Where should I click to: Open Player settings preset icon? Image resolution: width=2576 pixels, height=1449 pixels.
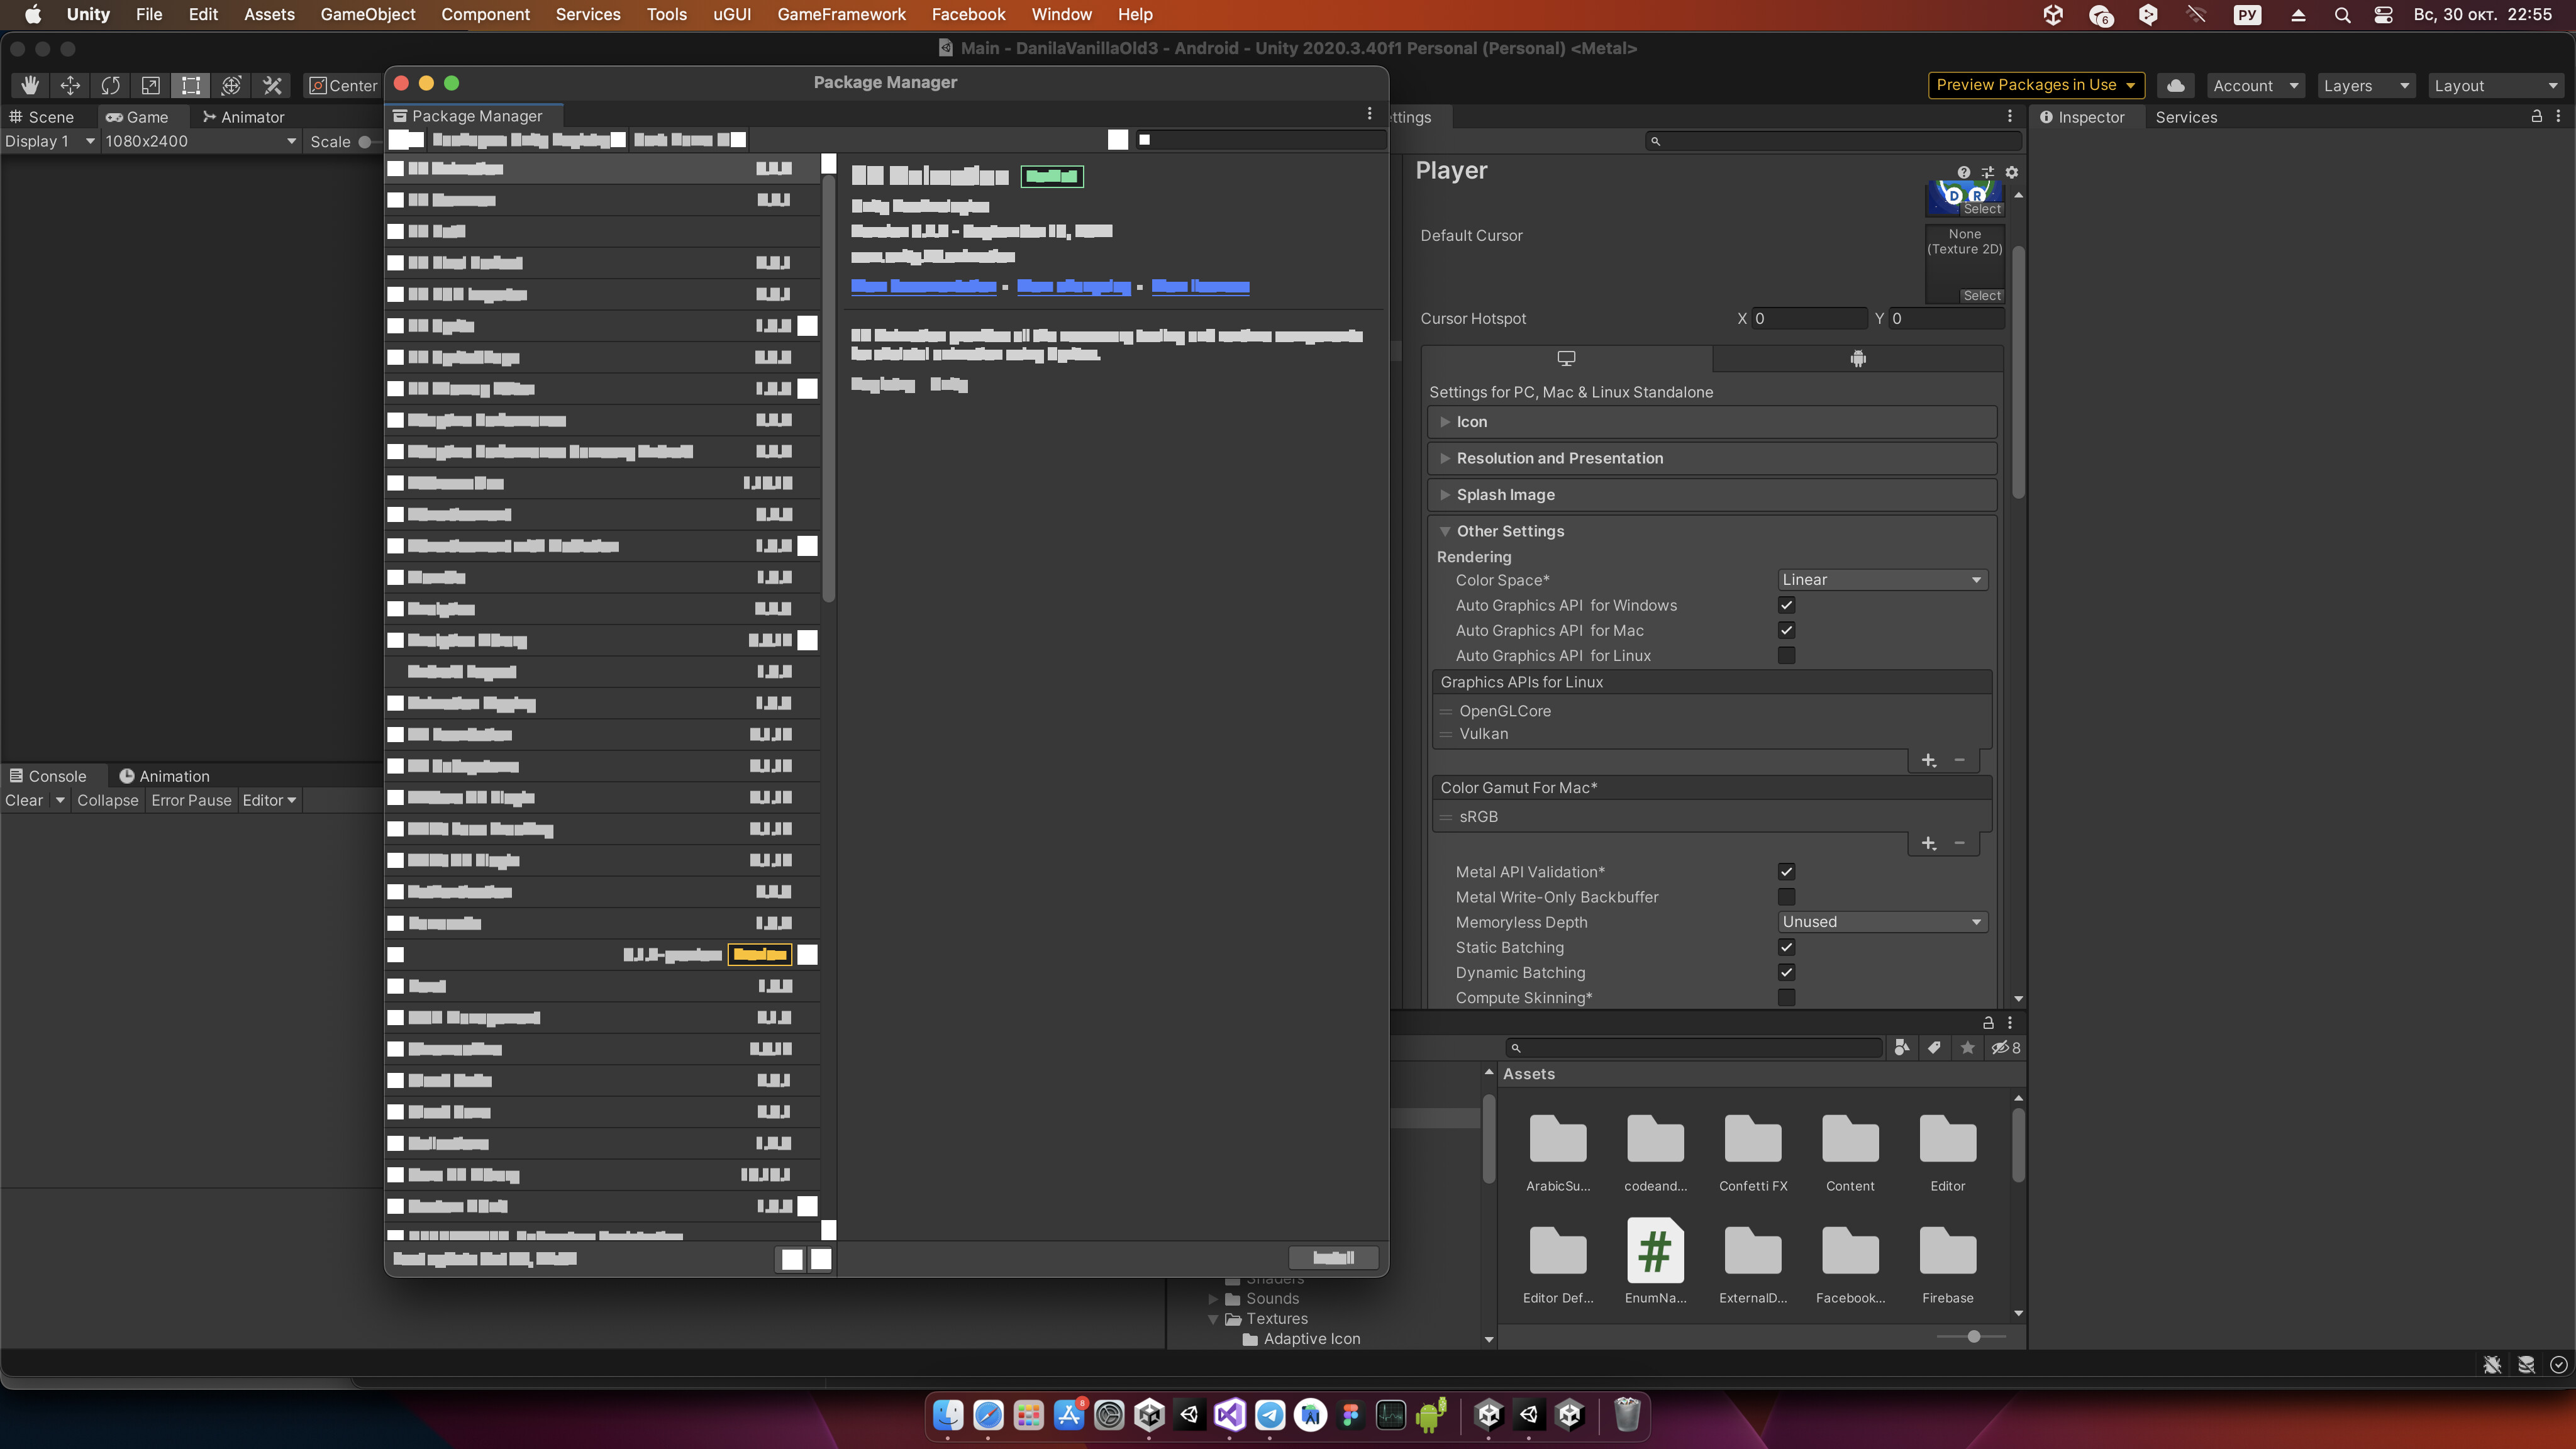(1988, 172)
